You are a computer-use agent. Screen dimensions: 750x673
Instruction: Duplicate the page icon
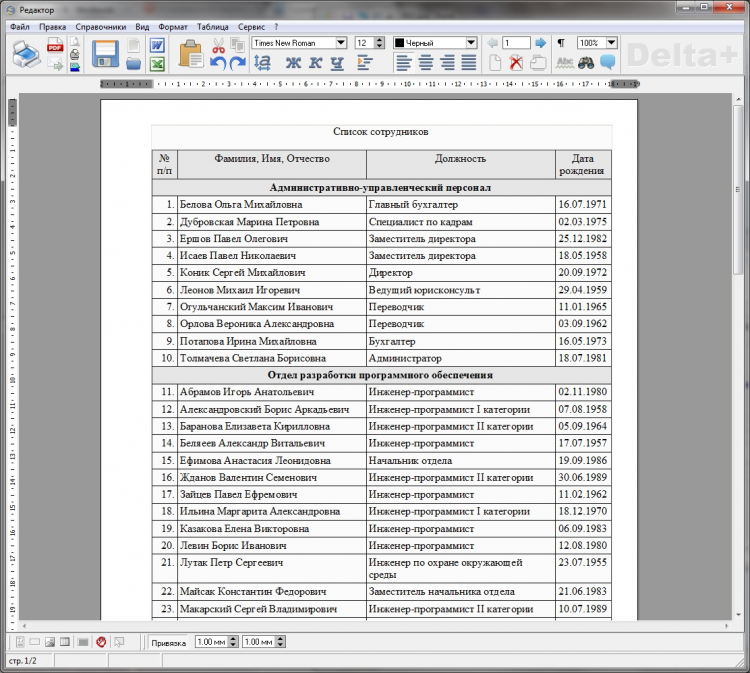point(539,63)
